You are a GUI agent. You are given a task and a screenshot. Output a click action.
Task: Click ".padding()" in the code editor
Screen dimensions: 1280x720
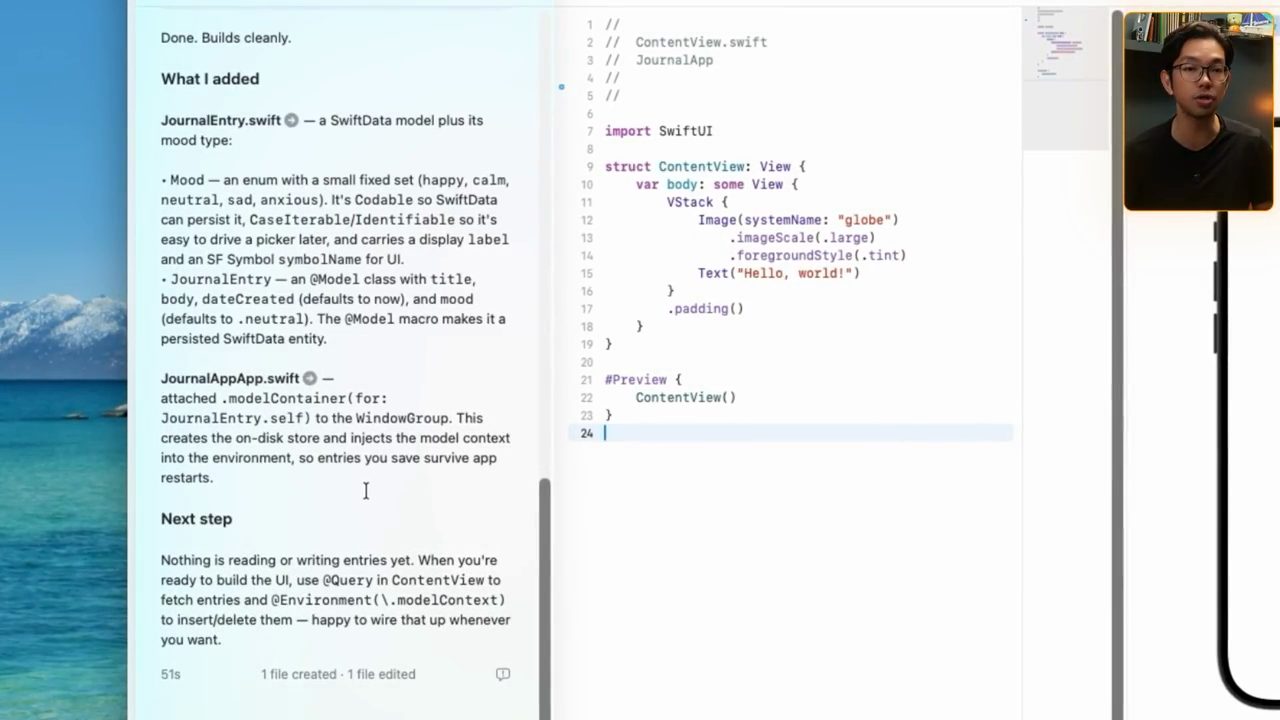point(706,309)
